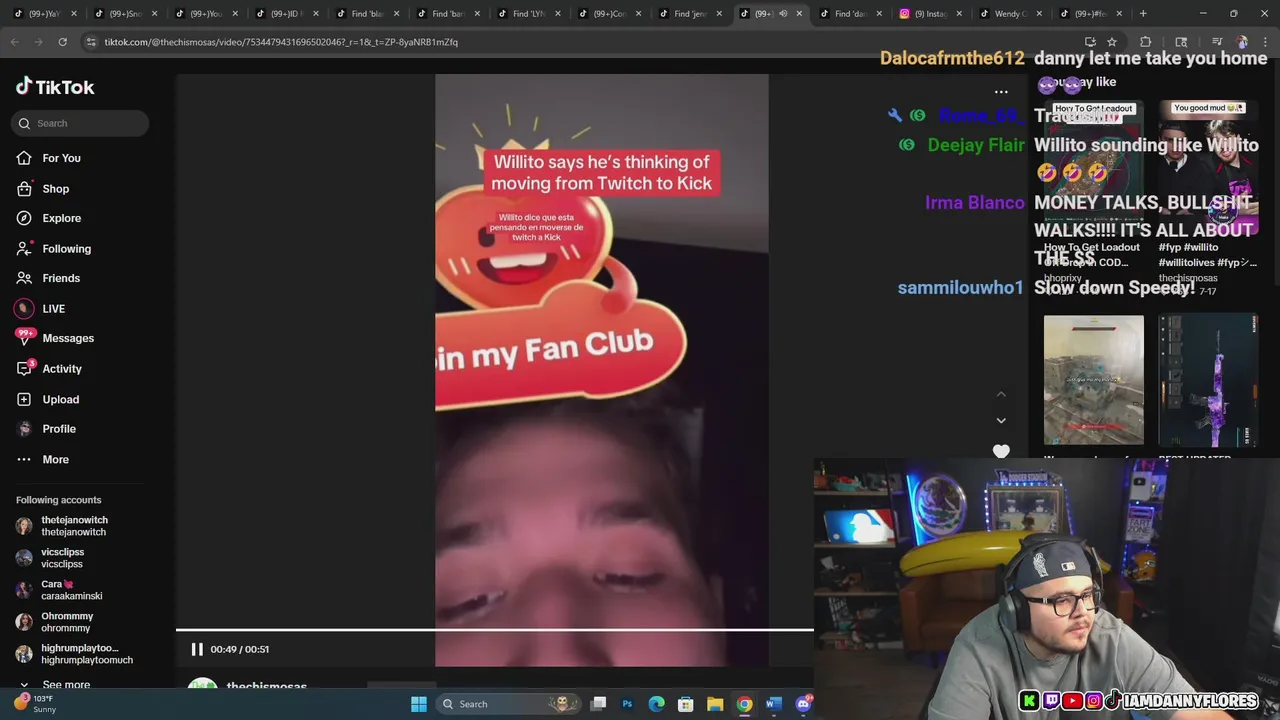Open the three-dot video options menu
Screen dimensions: 1280x720
(1001, 92)
